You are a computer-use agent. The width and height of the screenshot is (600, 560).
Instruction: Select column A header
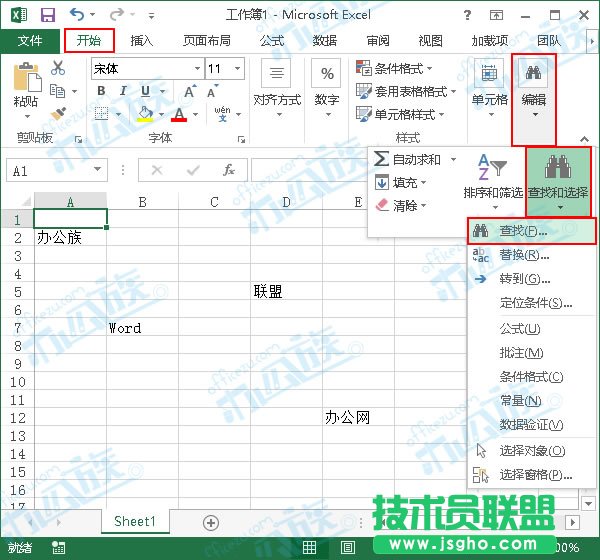point(70,201)
